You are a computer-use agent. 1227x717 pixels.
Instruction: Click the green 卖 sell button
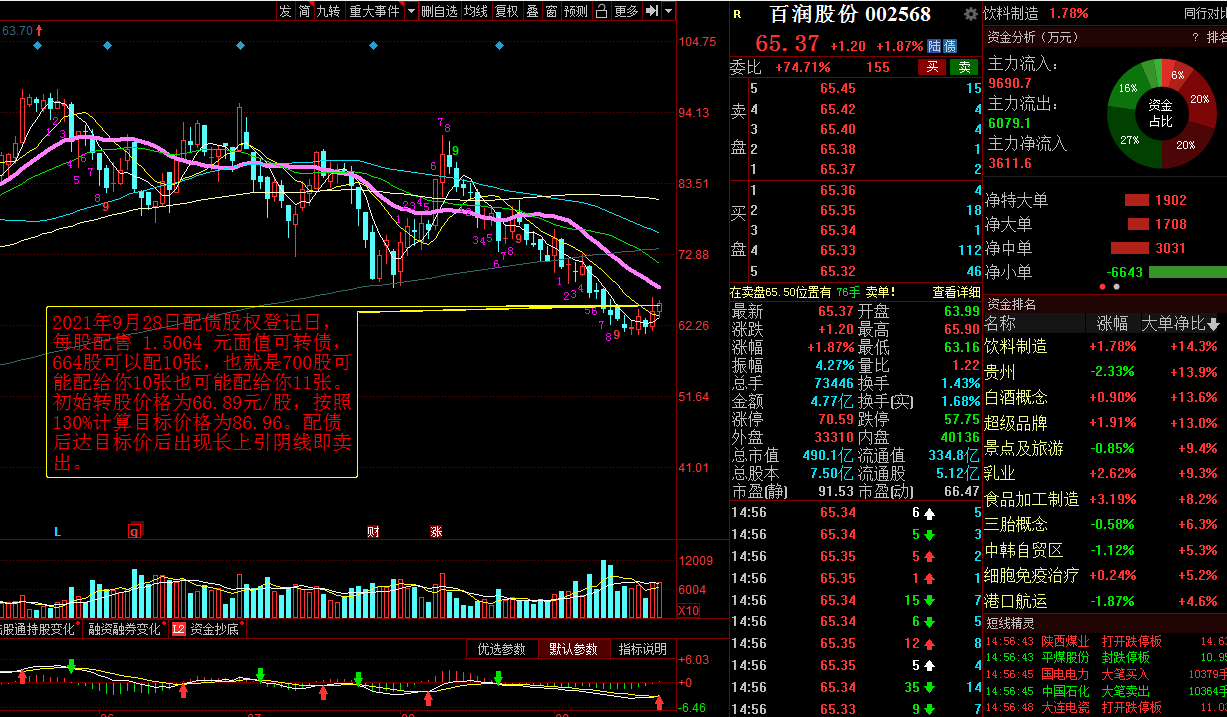[x=964, y=67]
